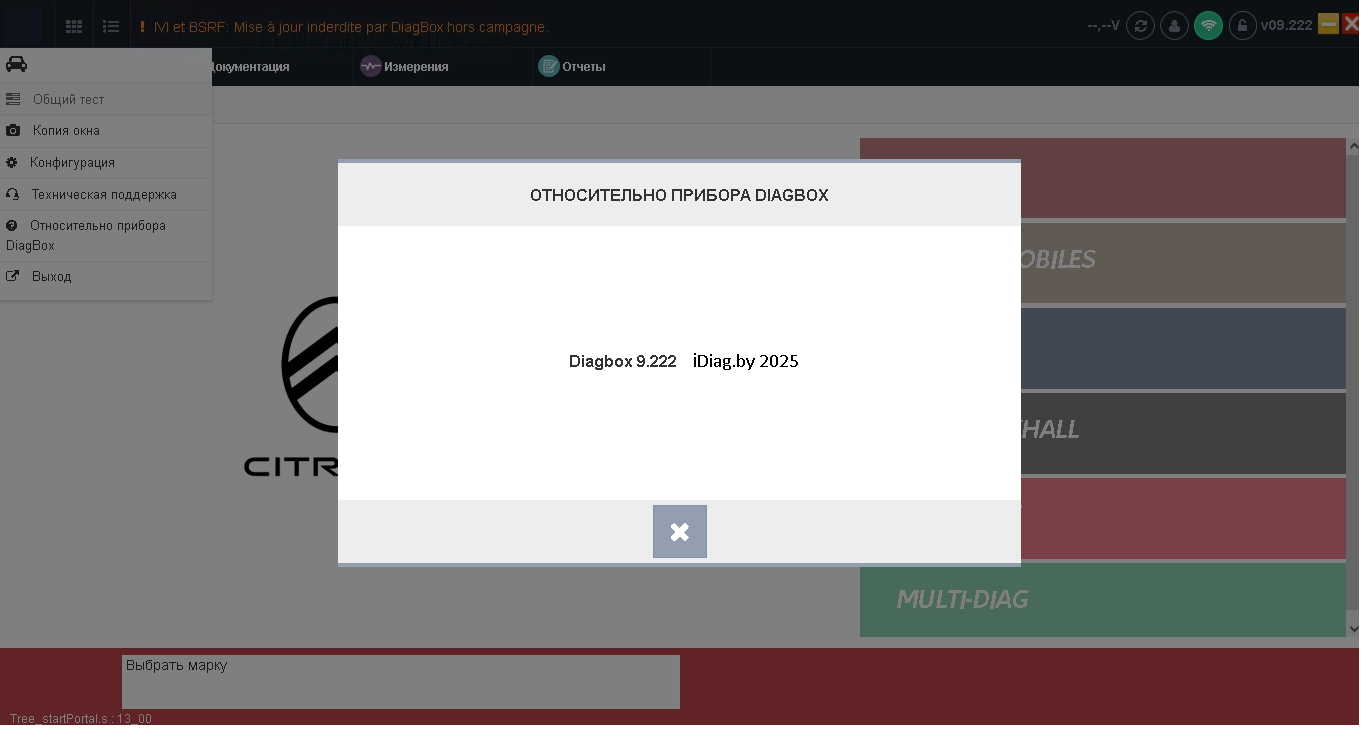Select Общий тест in the side menu

tap(68, 99)
